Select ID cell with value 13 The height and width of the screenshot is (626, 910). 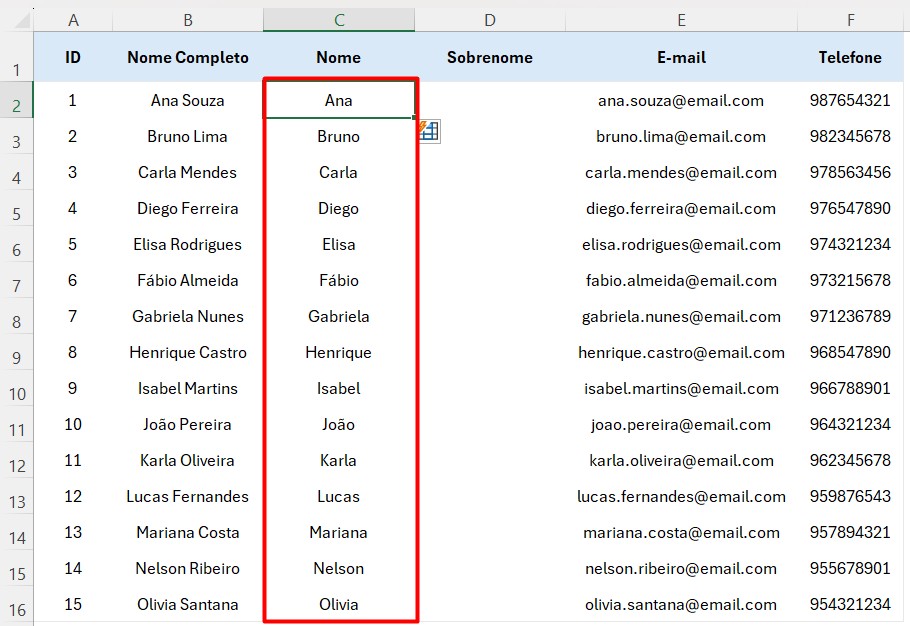pos(73,532)
